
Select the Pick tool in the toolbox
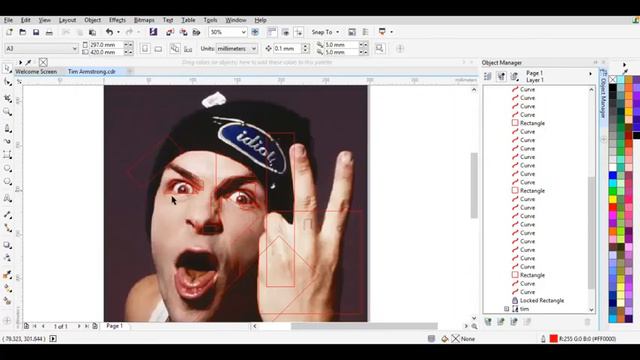7,68
